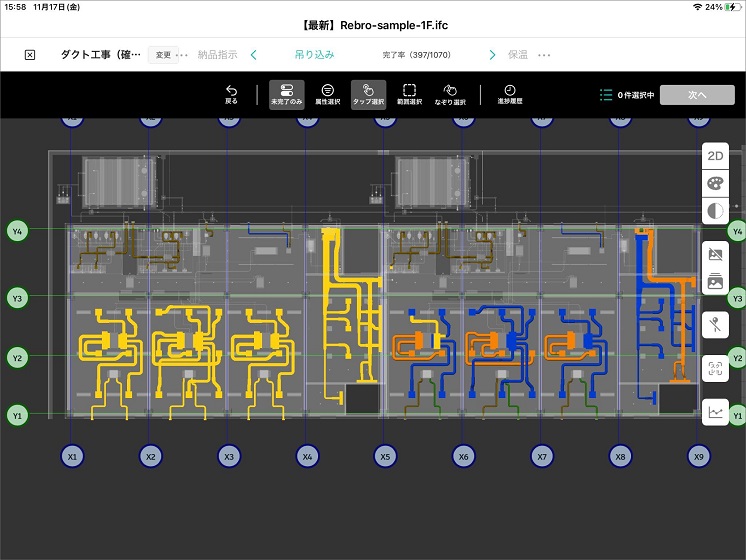The image size is (746, 560).
Task: Click the crossed-out pin marker icon
Action: [715, 323]
